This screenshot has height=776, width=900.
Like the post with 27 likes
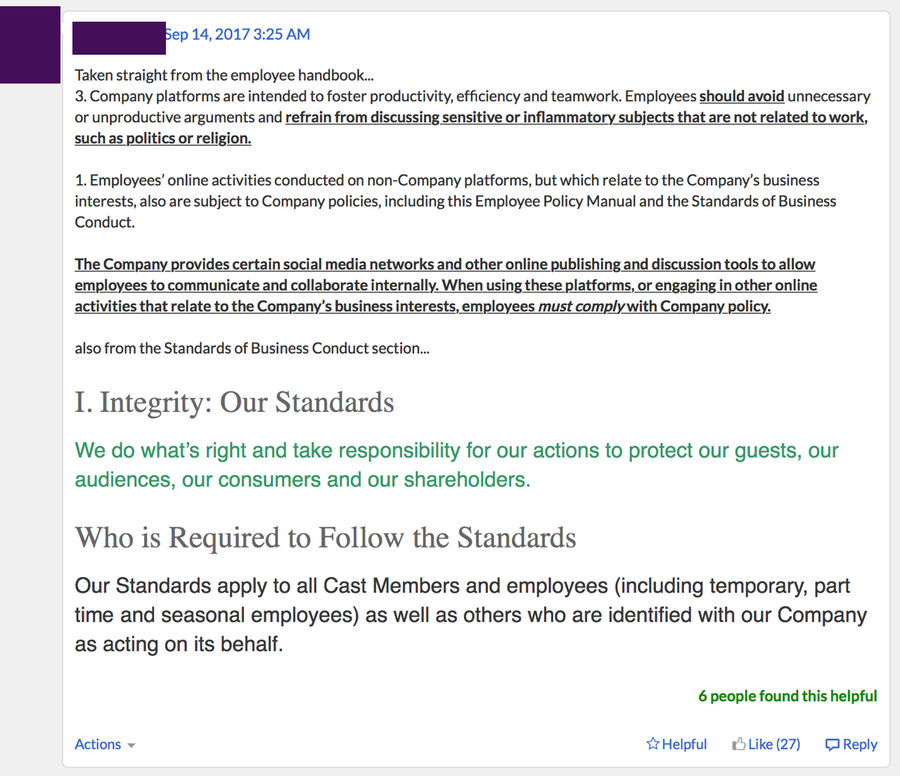click(766, 744)
